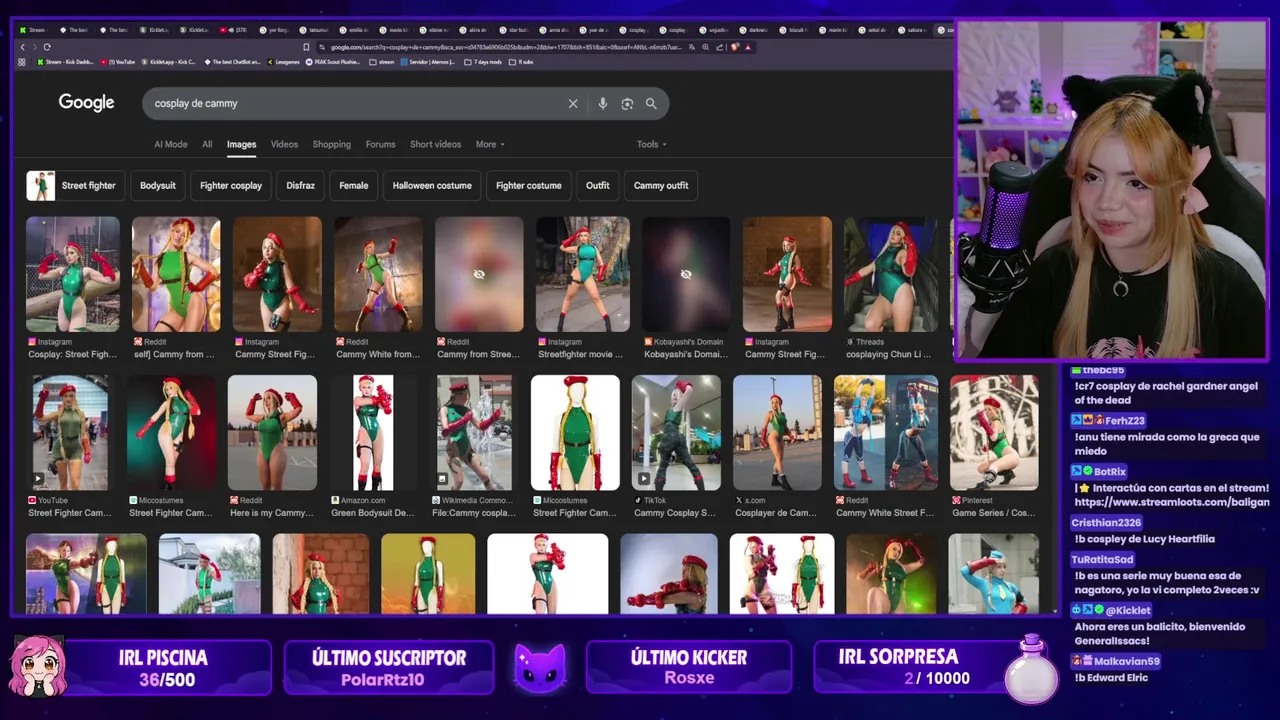Reload the page with the refresh icon
1280x720 pixels.
[47, 47]
